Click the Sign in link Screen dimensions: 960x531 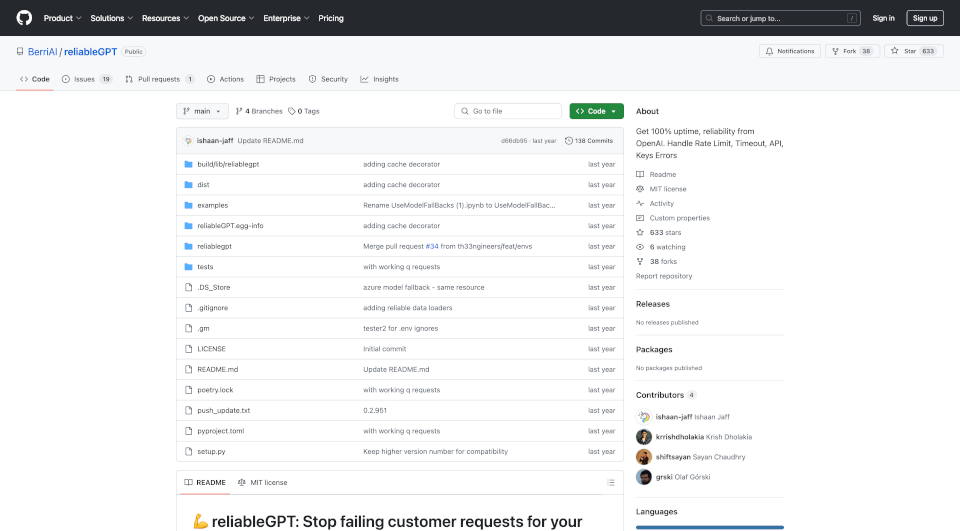[883, 18]
